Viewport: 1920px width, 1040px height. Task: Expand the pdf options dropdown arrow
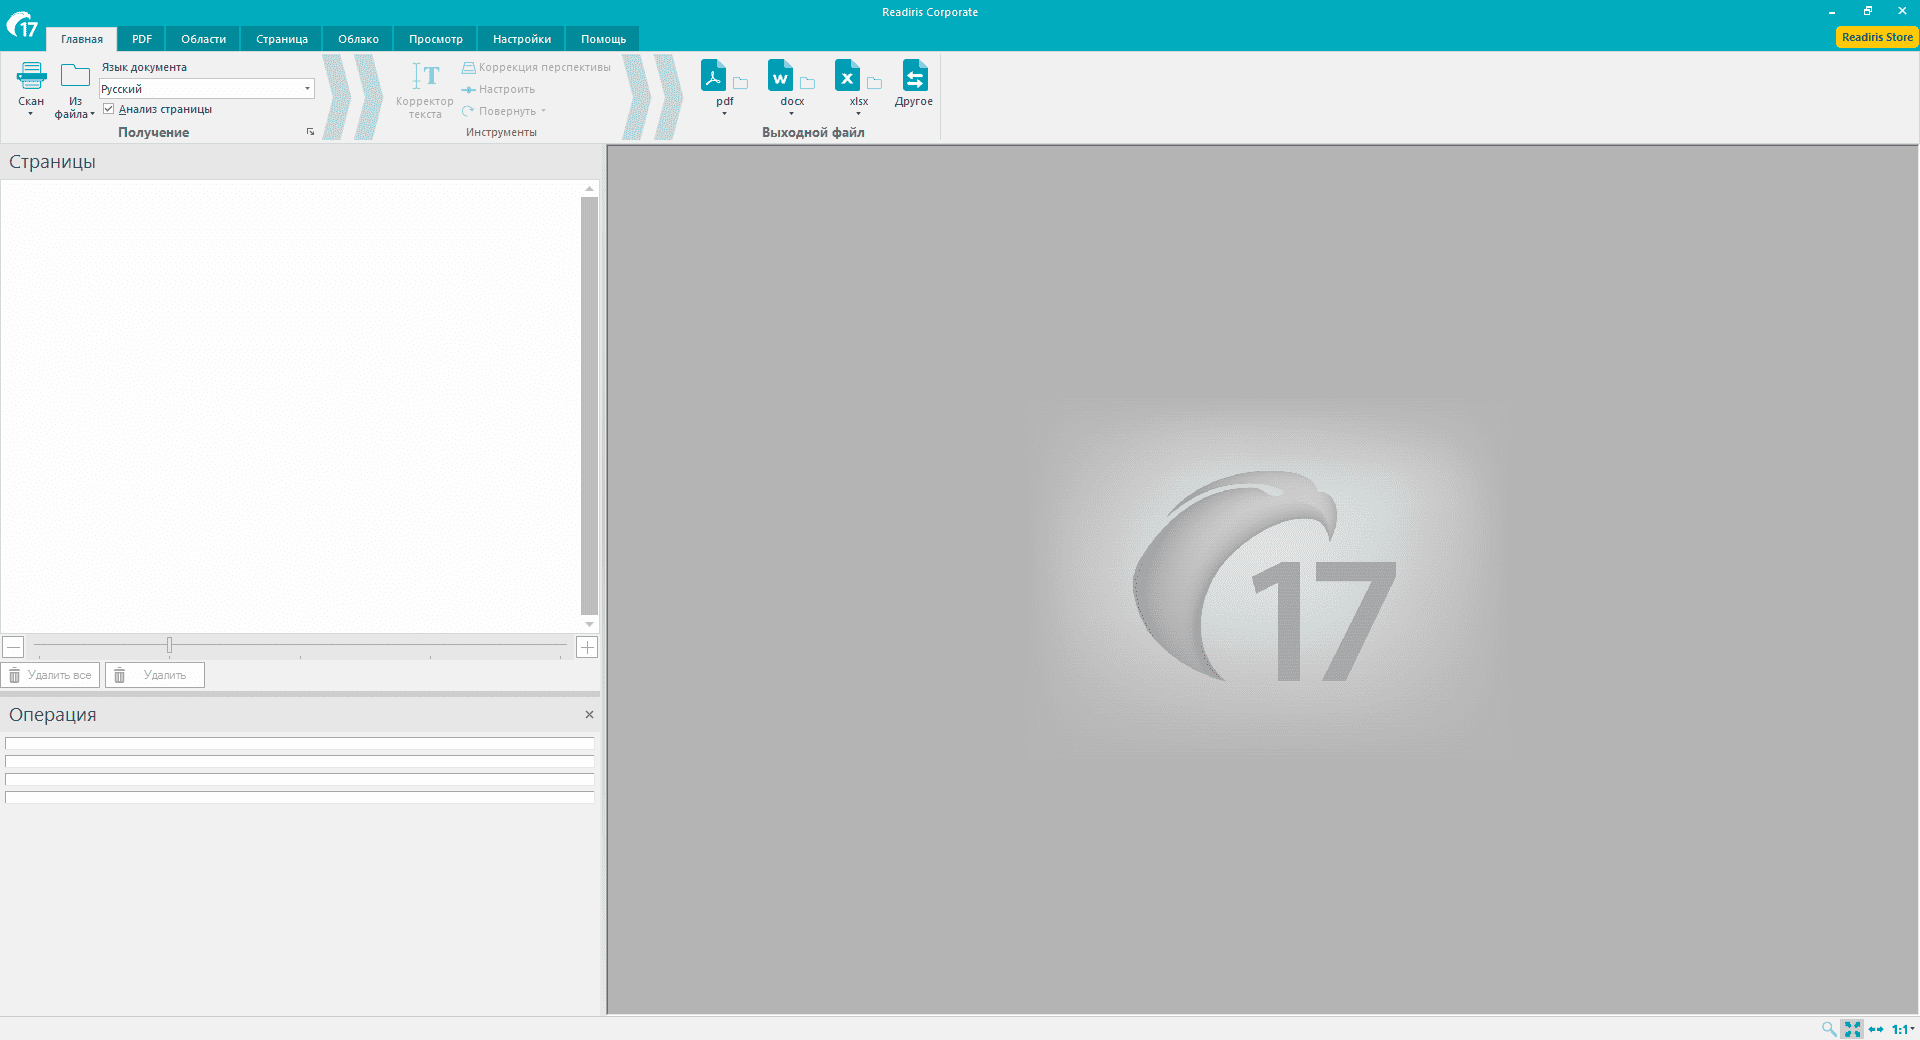(x=724, y=114)
